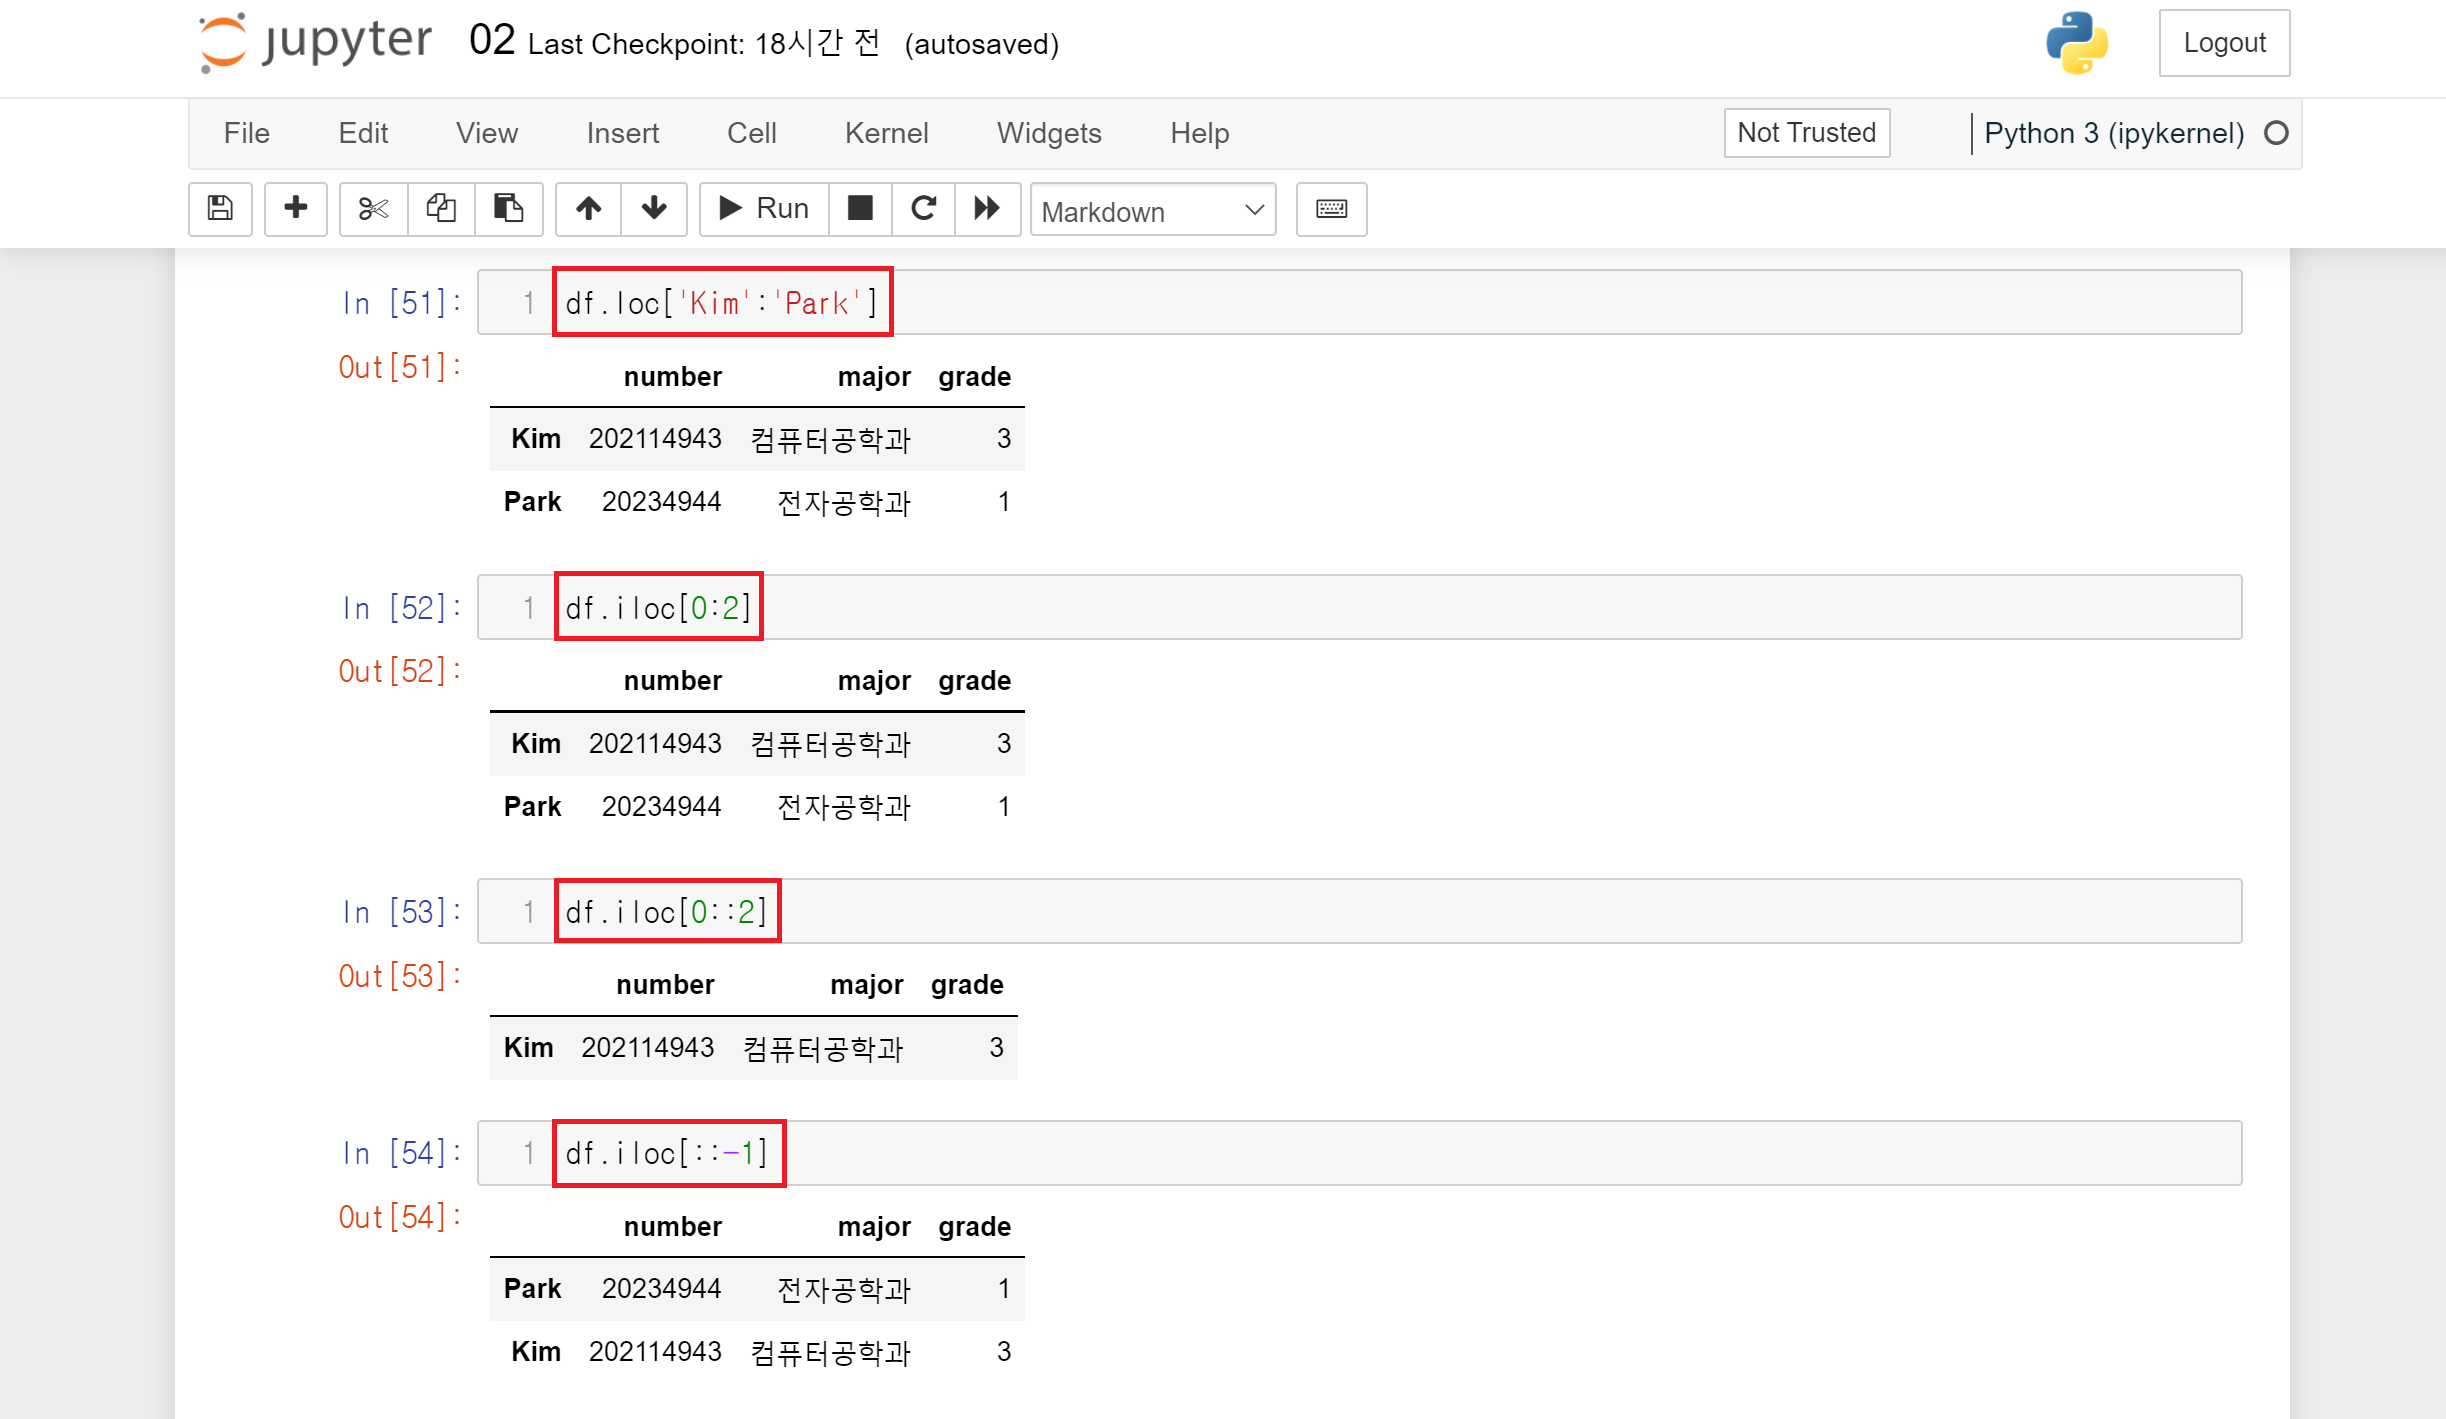
Task: Toggle the Not Trusted notebook status
Action: (x=1806, y=132)
